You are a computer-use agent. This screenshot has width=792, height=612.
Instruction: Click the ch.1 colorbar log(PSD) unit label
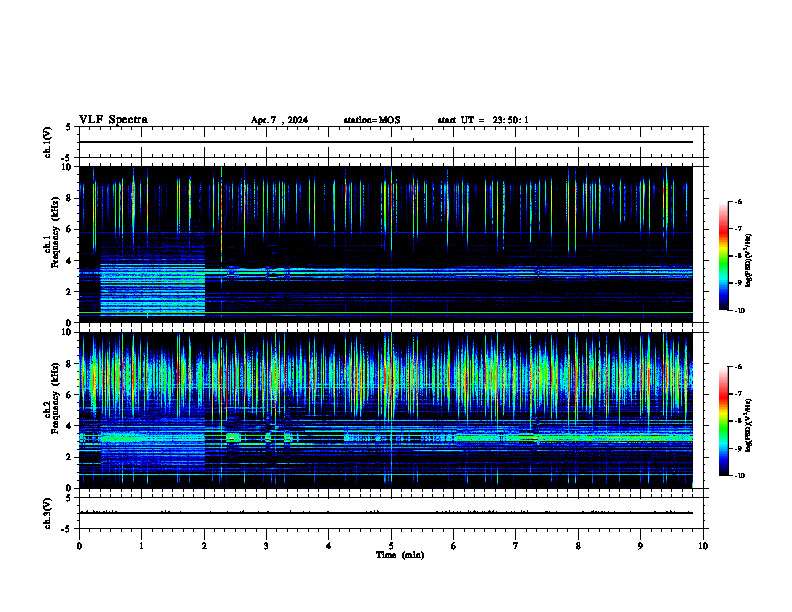point(749,260)
